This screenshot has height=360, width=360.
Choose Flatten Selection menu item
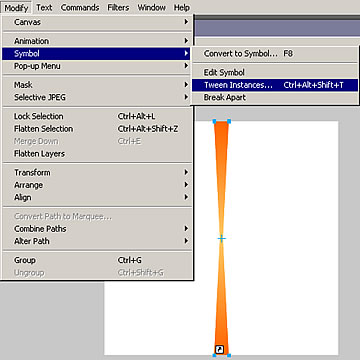(x=96, y=129)
